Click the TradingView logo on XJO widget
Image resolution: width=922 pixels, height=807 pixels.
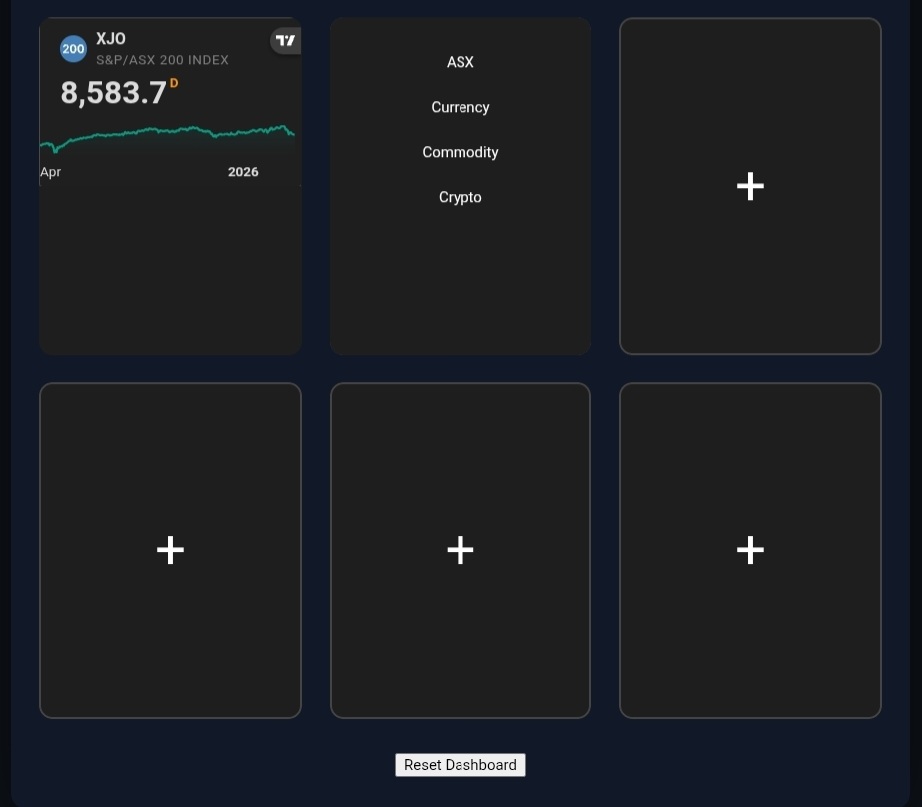[x=286, y=41]
